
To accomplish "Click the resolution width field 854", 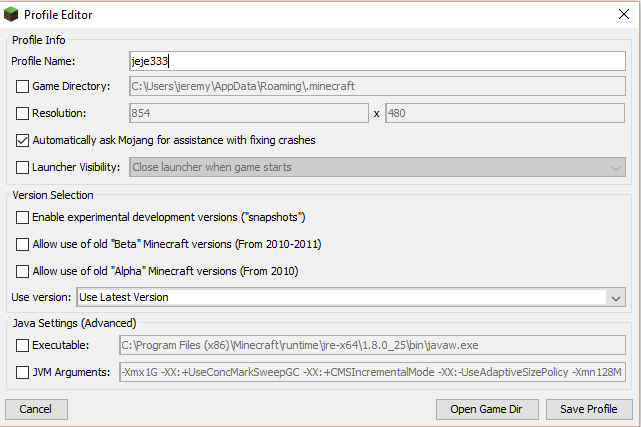I will coord(249,113).
